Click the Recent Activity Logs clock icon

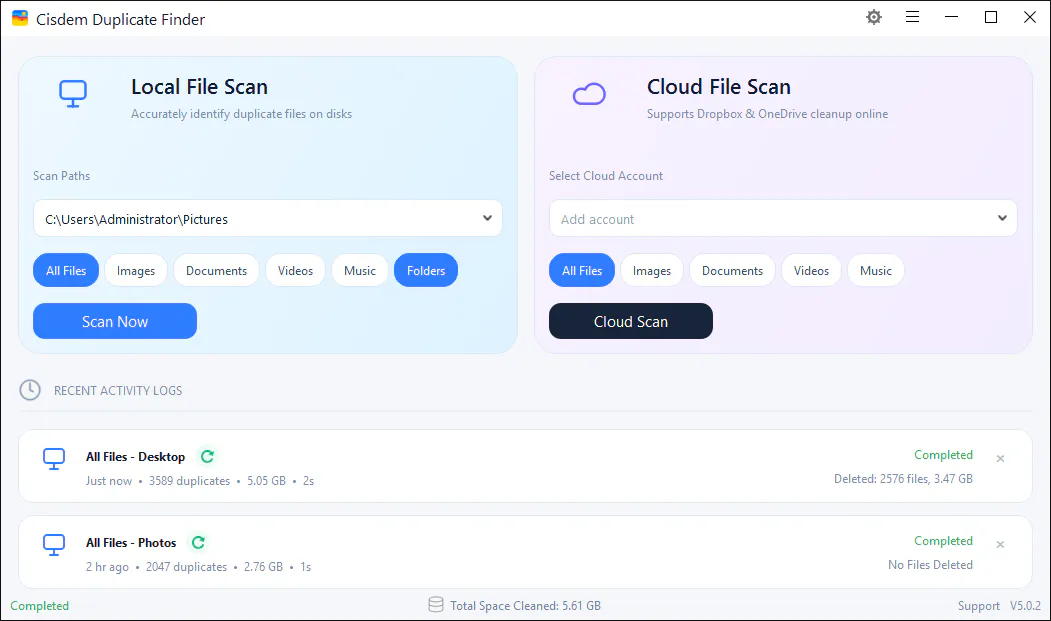point(30,390)
